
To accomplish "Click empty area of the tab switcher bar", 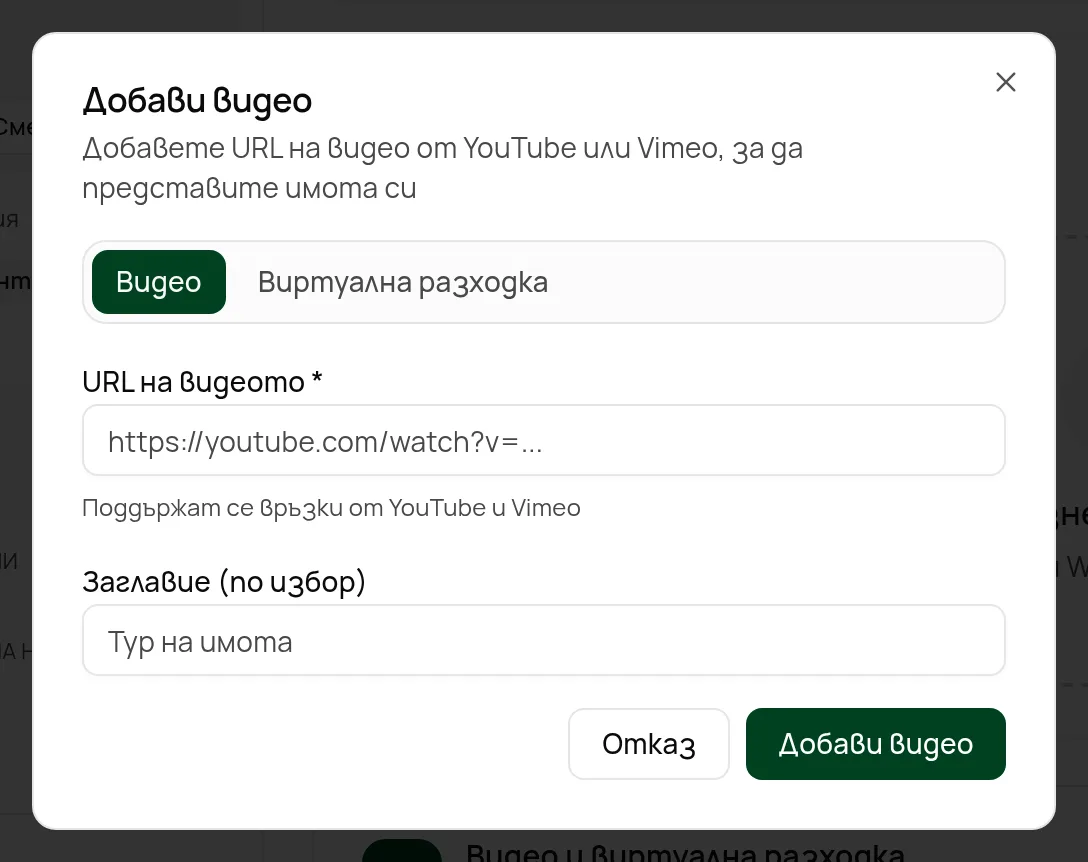I will tap(777, 282).
